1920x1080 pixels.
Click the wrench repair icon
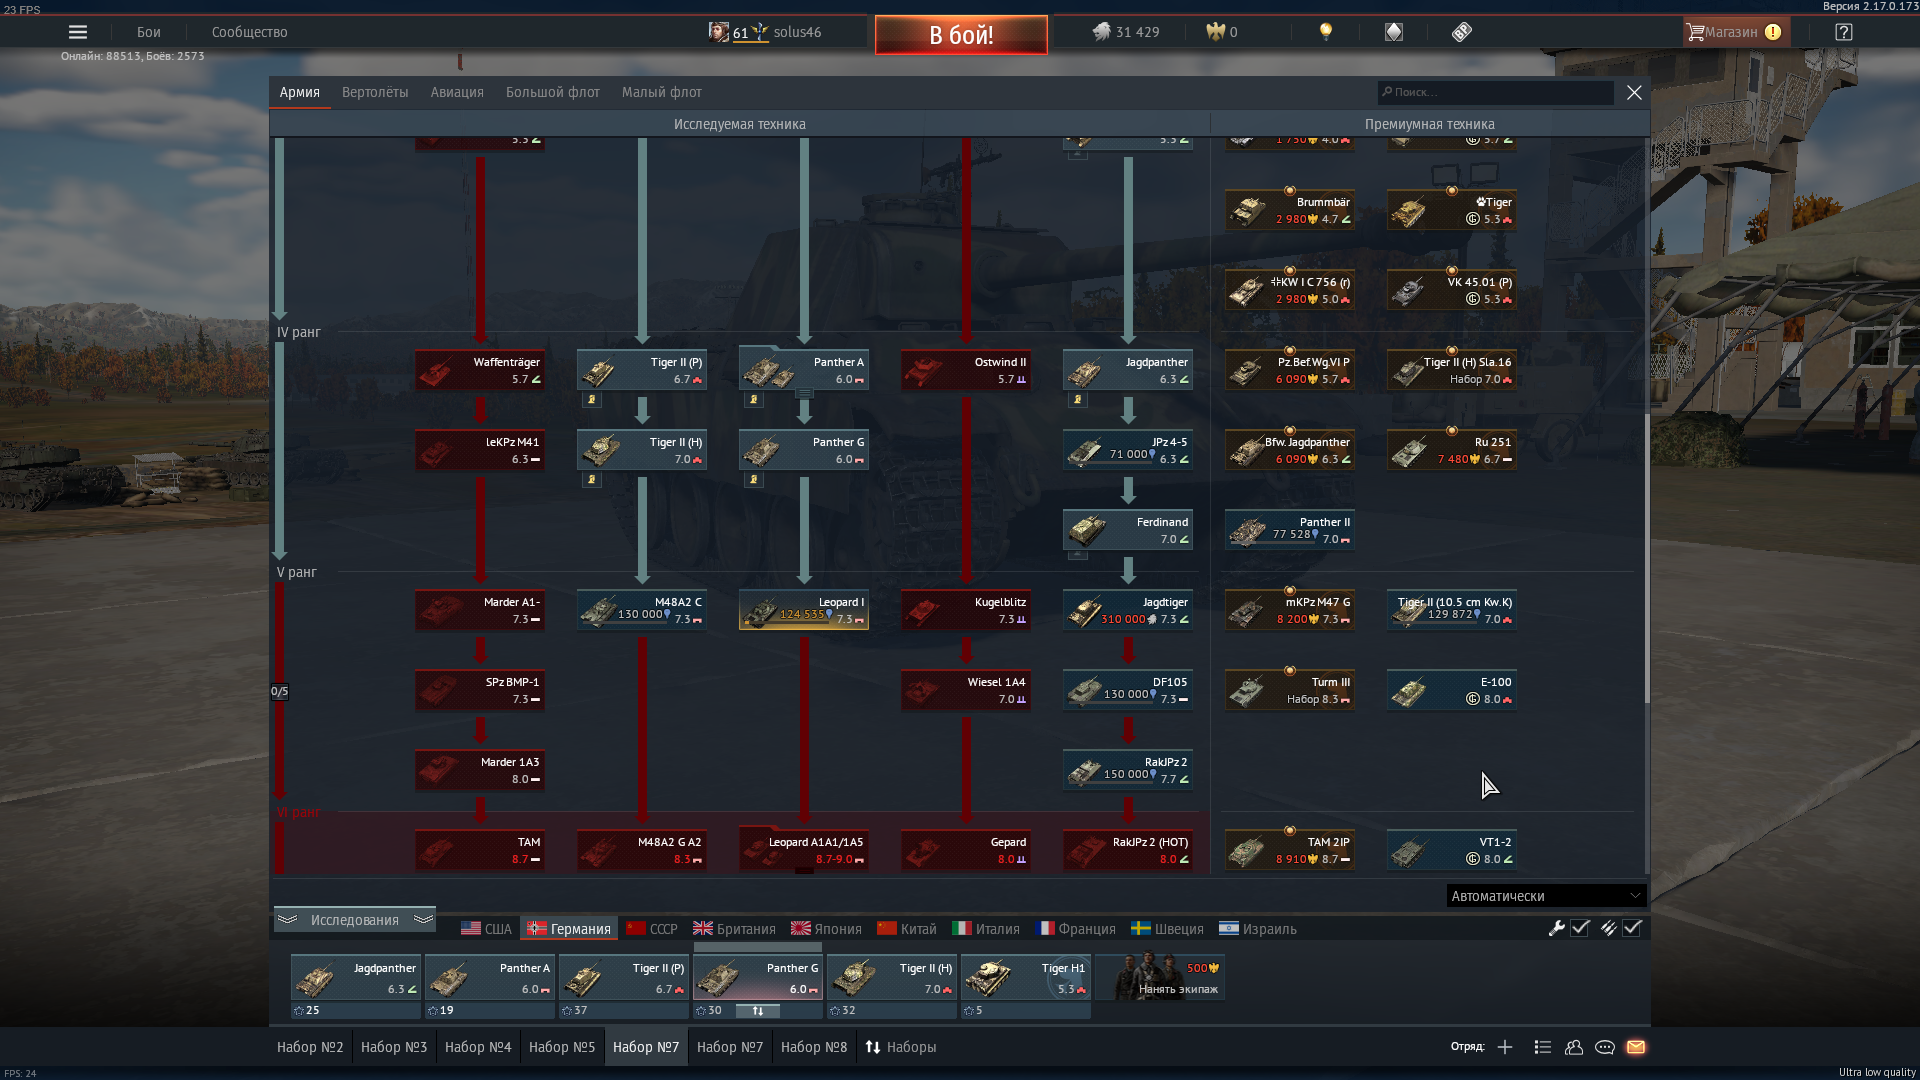click(1556, 928)
